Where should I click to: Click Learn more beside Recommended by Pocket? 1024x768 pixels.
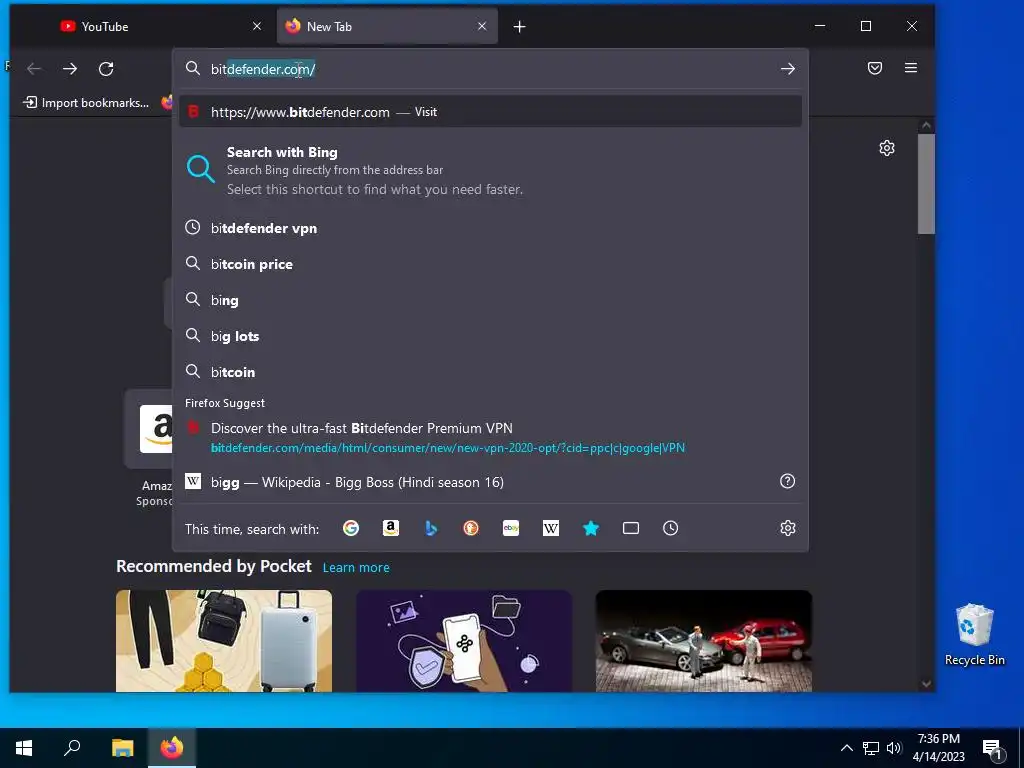356,568
